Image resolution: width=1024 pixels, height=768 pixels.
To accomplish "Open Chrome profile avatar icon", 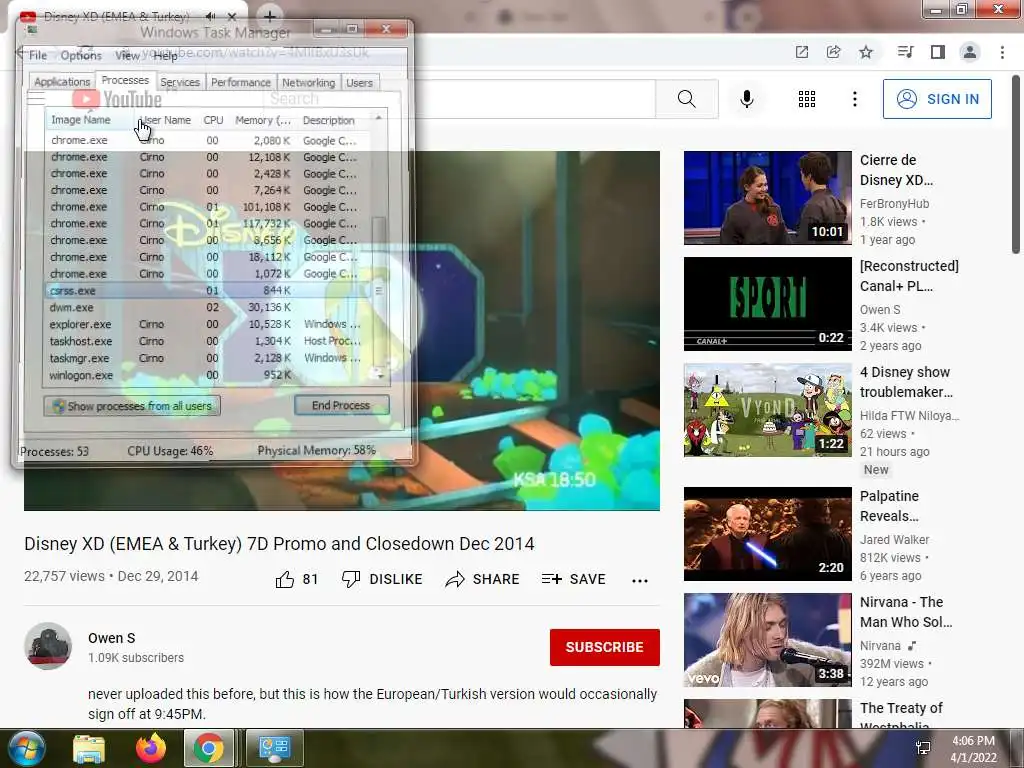I will click(970, 52).
